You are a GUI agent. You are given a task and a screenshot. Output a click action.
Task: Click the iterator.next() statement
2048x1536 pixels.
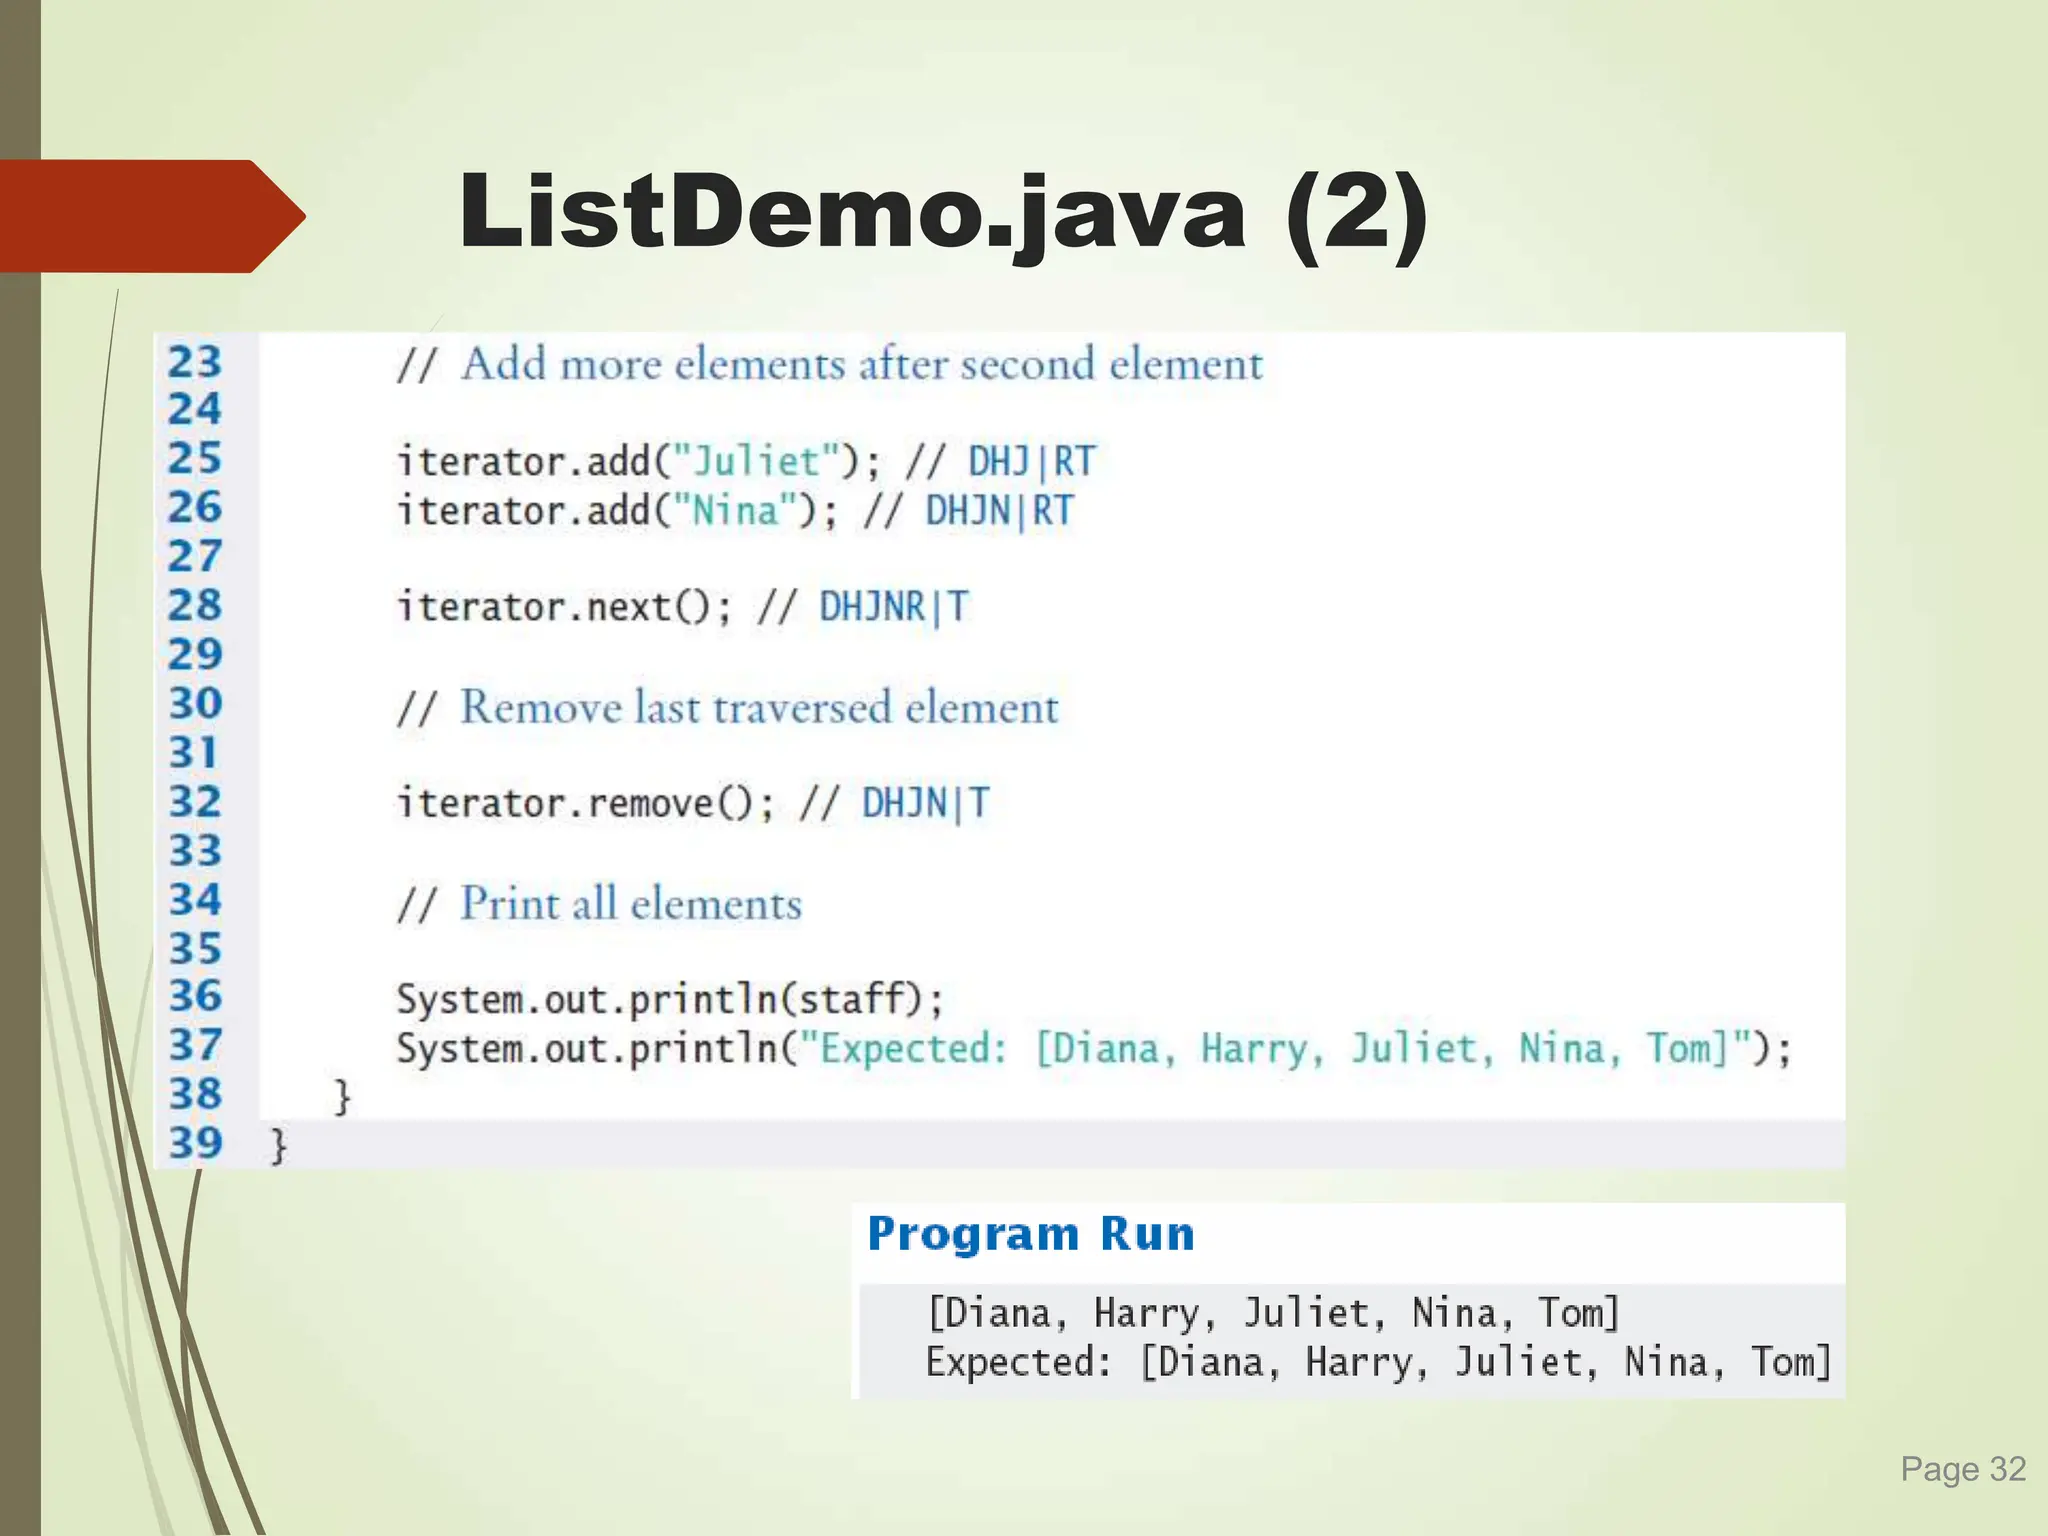[565, 607]
